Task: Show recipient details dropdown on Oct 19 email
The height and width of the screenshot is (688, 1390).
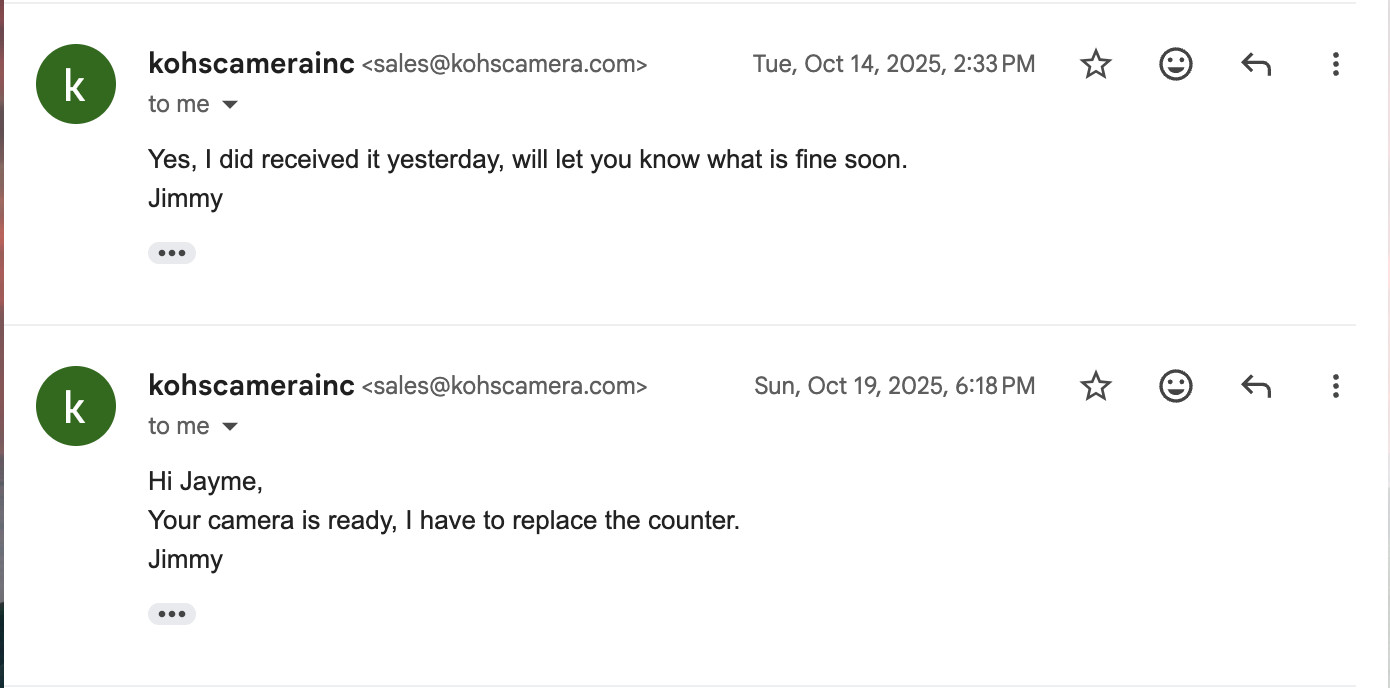Action: pos(230,427)
